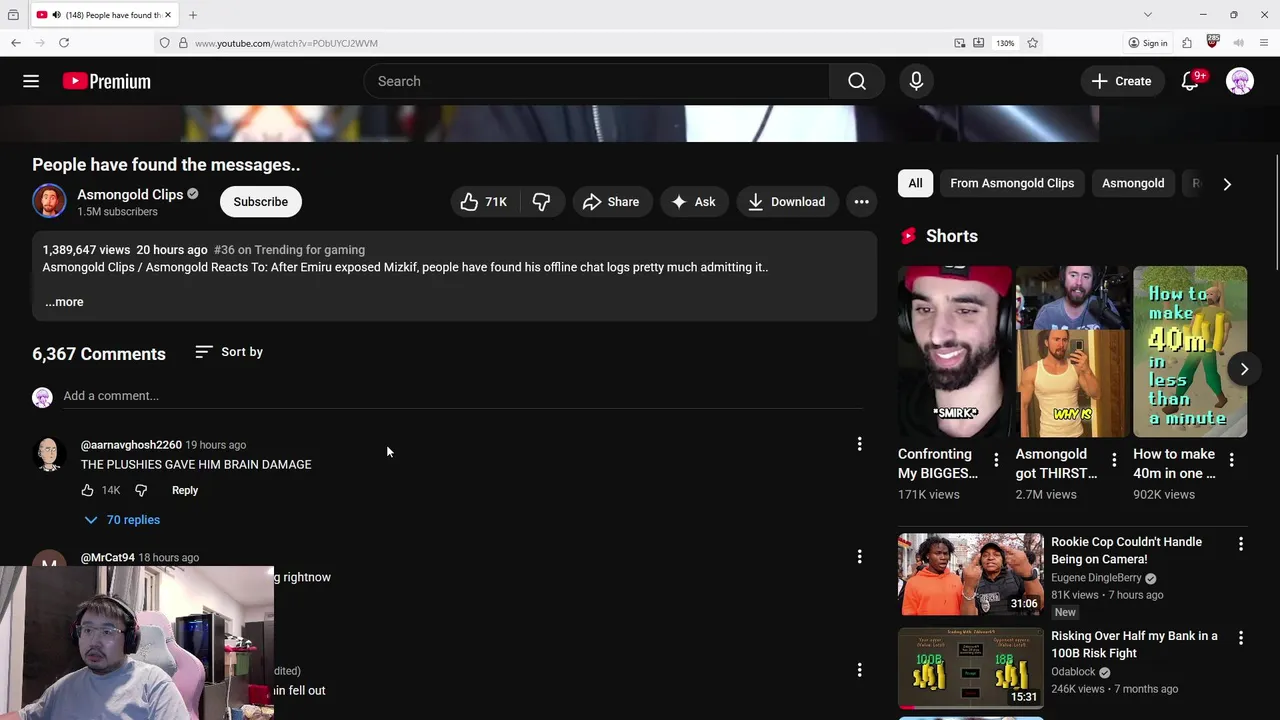
Task: Open Eugene DingleBerry channel link
Action: pyautogui.click(x=1096, y=578)
